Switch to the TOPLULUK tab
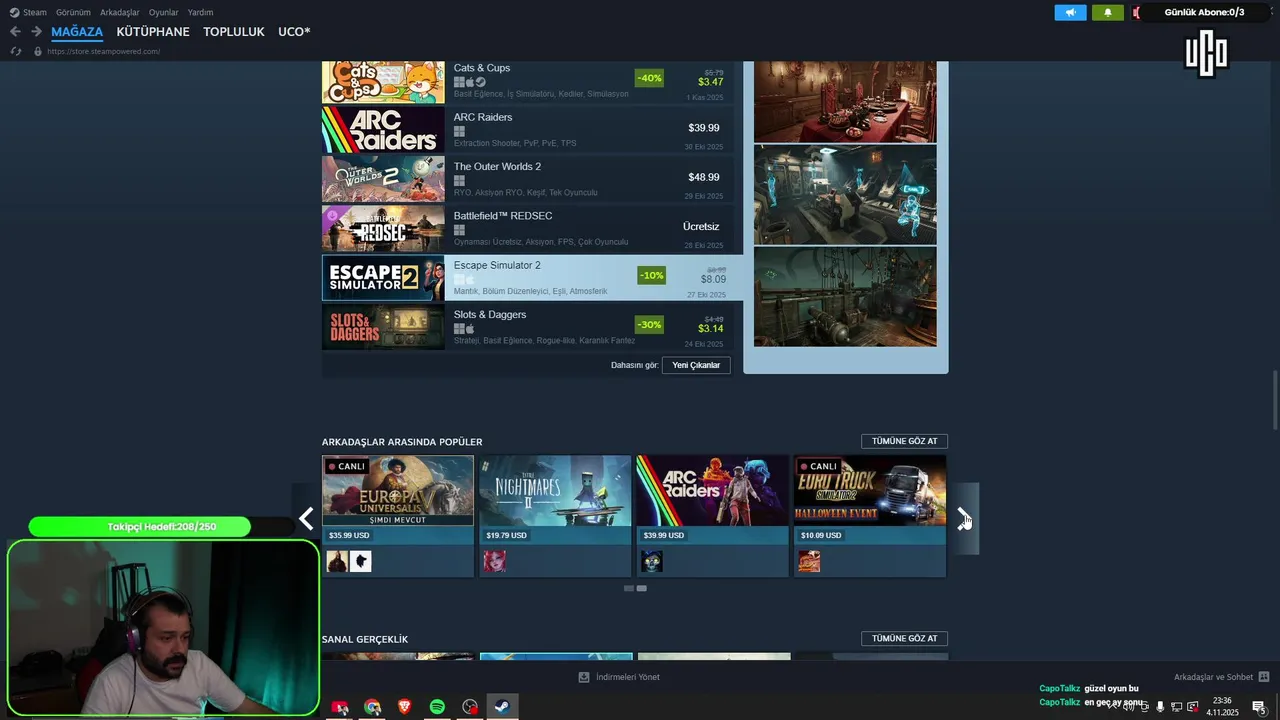This screenshot has height=720, width=1280. click(234, 32)
